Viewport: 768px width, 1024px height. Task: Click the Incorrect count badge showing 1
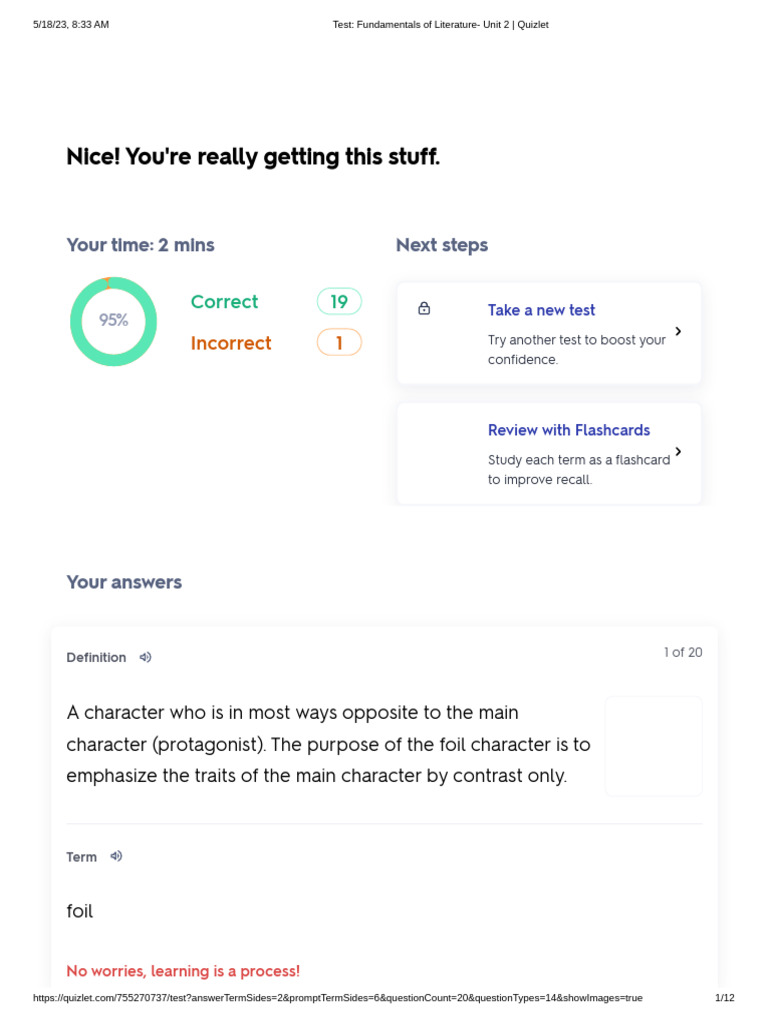[x=339, y=343]
